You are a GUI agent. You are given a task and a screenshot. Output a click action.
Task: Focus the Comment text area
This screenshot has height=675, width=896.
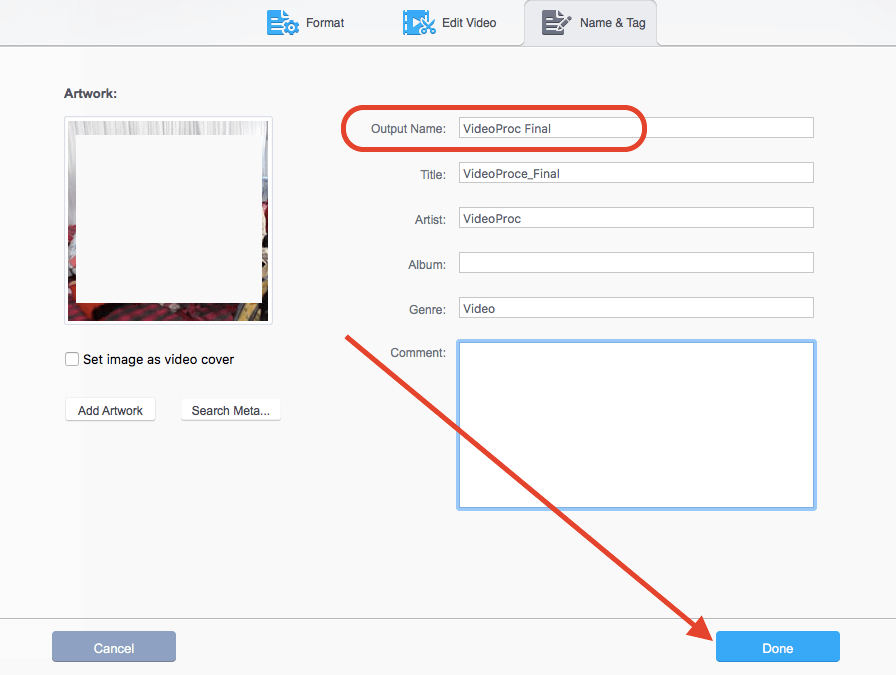point(637,425)
